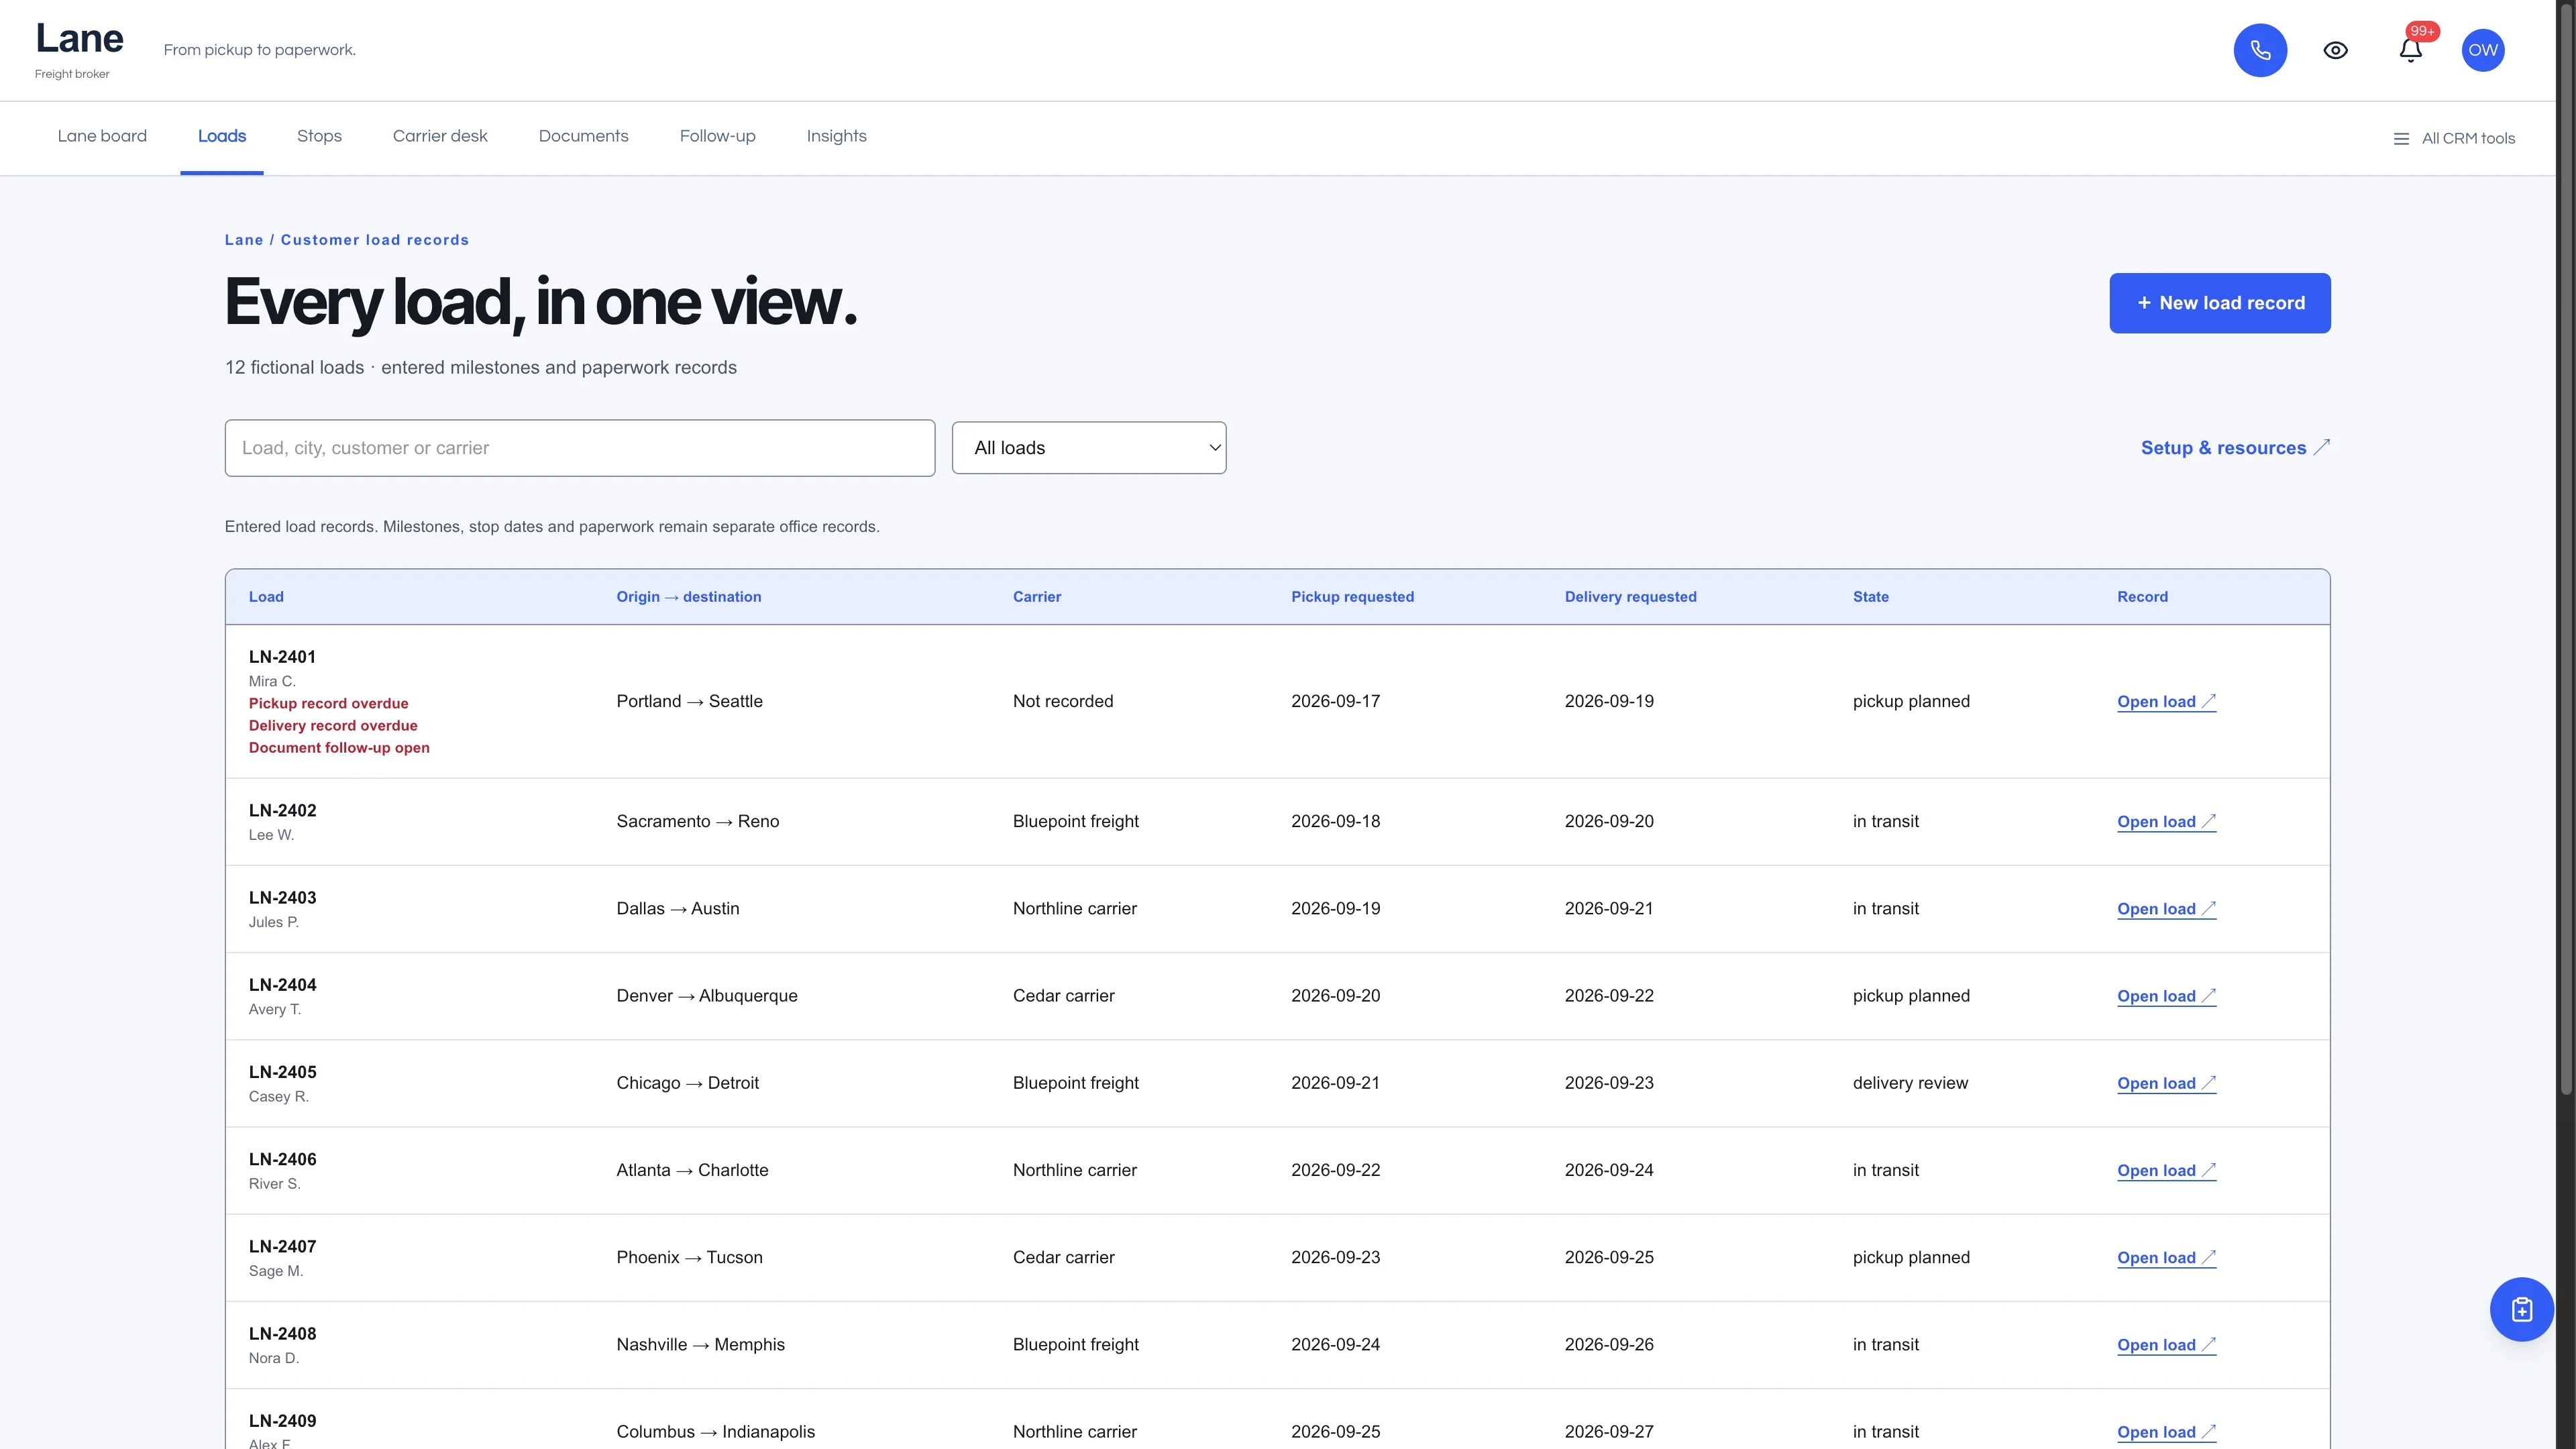Select the LN-2401 load ID
This screenshot has width=2576, height=1449.
coord(282,657)
